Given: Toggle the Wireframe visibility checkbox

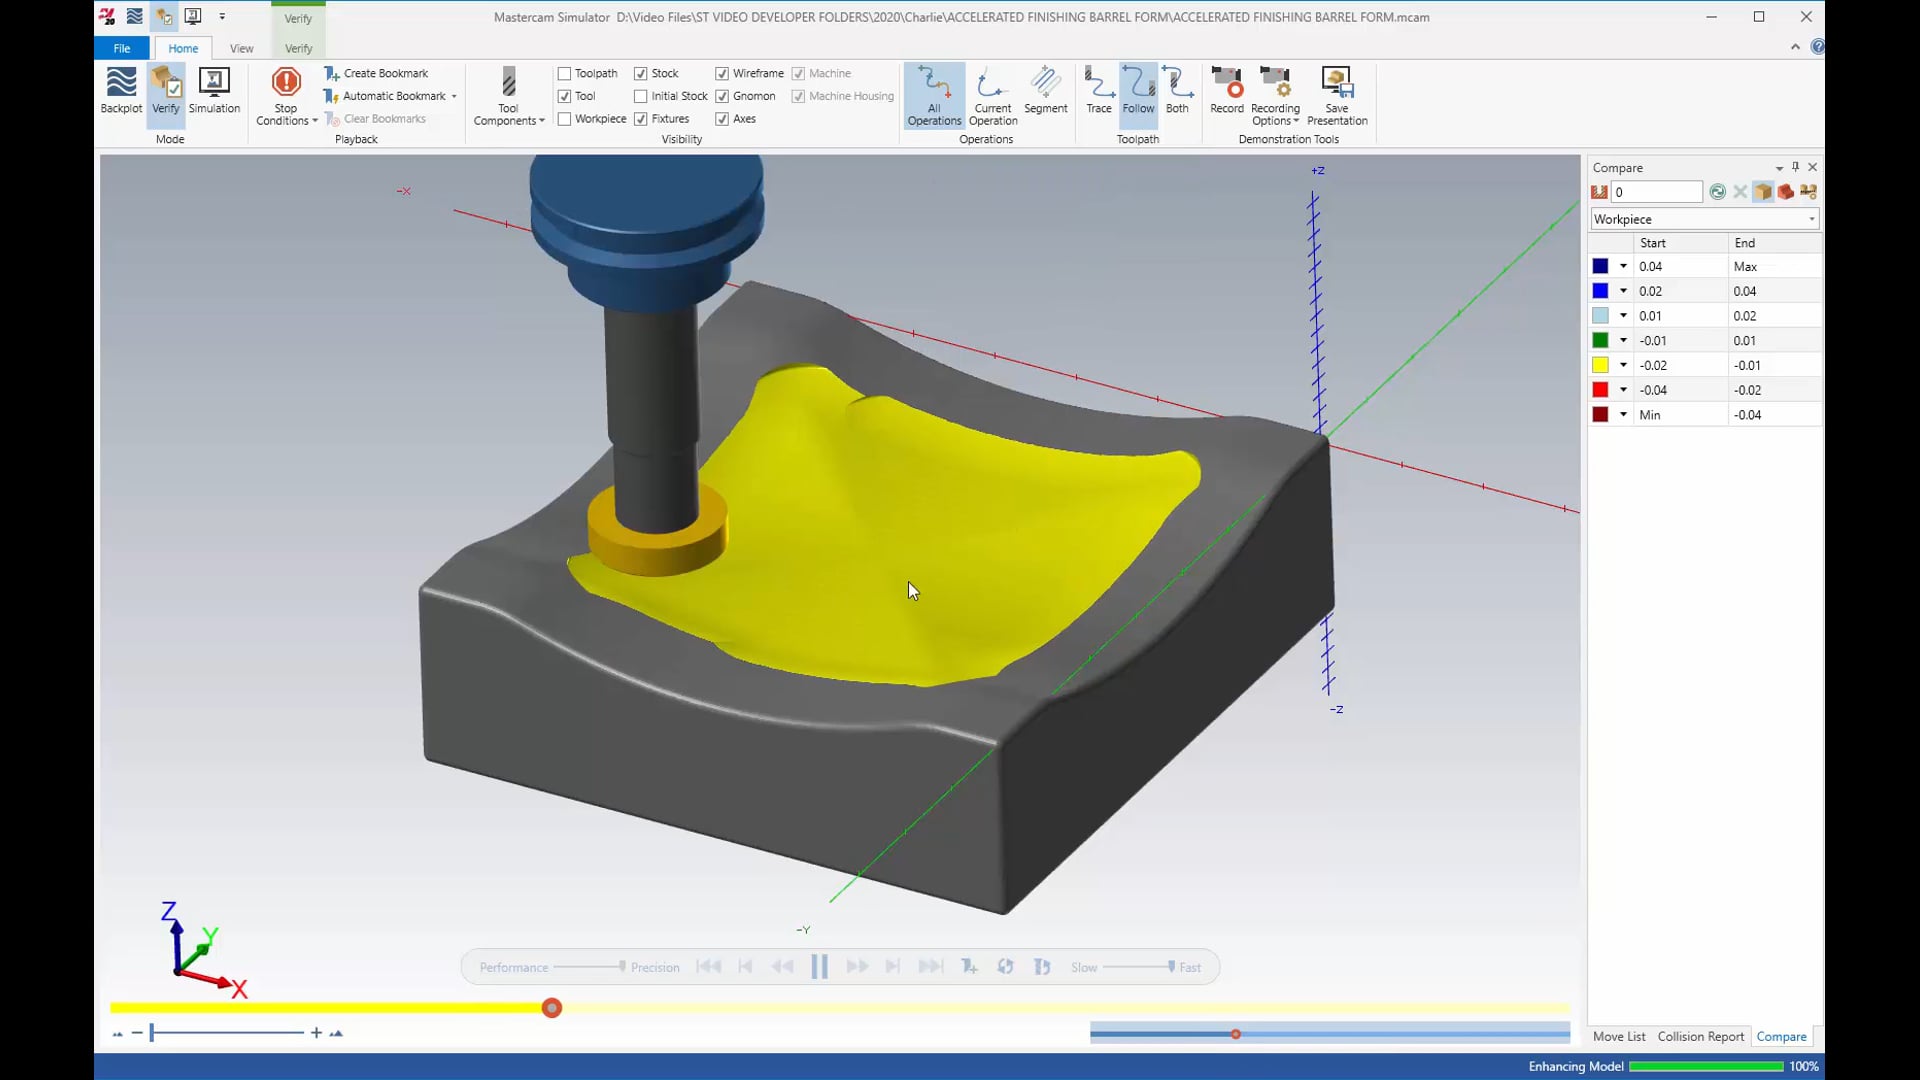Looking at the screenshot, I should pos(723,73).
